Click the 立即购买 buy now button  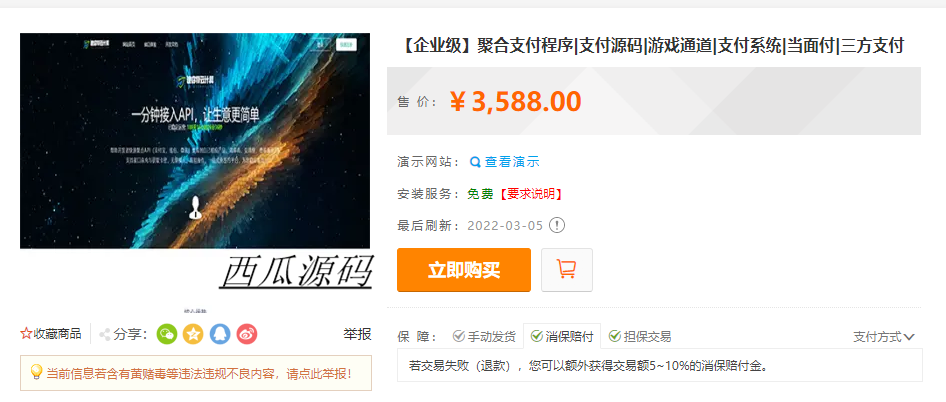coord(464,270)
